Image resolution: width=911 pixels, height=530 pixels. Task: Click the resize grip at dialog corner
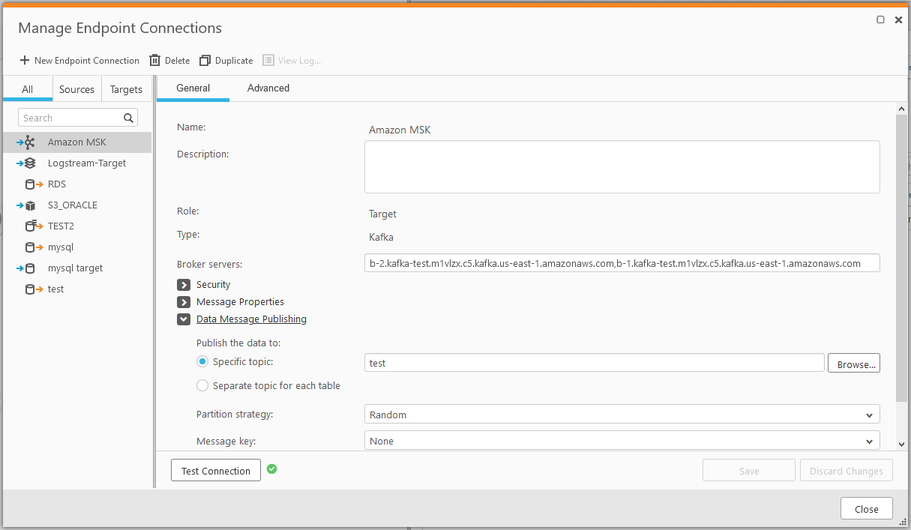coord(902,522)
